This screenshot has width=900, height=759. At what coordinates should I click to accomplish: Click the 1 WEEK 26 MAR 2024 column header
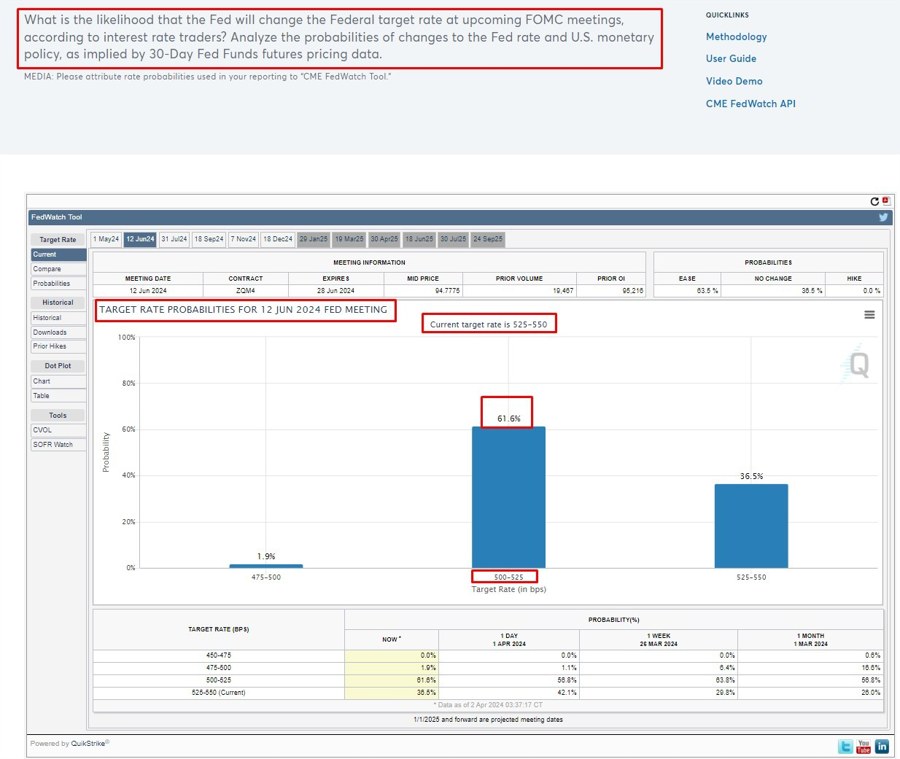pyautogui.click(x=658, y=640)
